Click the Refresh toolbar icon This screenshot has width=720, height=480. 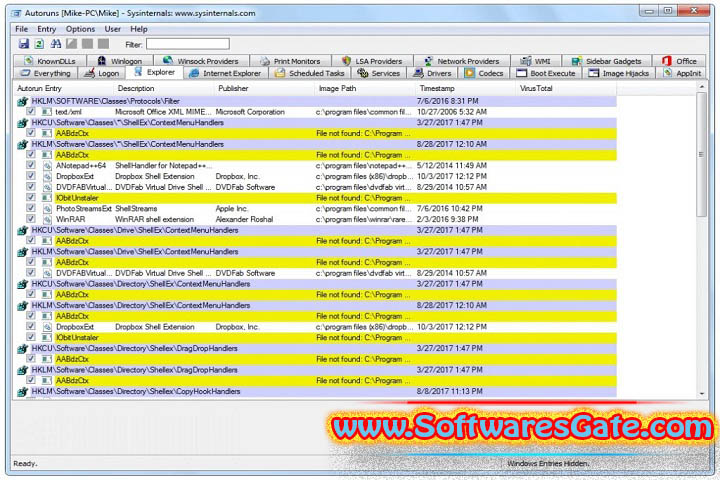point(39,44)
